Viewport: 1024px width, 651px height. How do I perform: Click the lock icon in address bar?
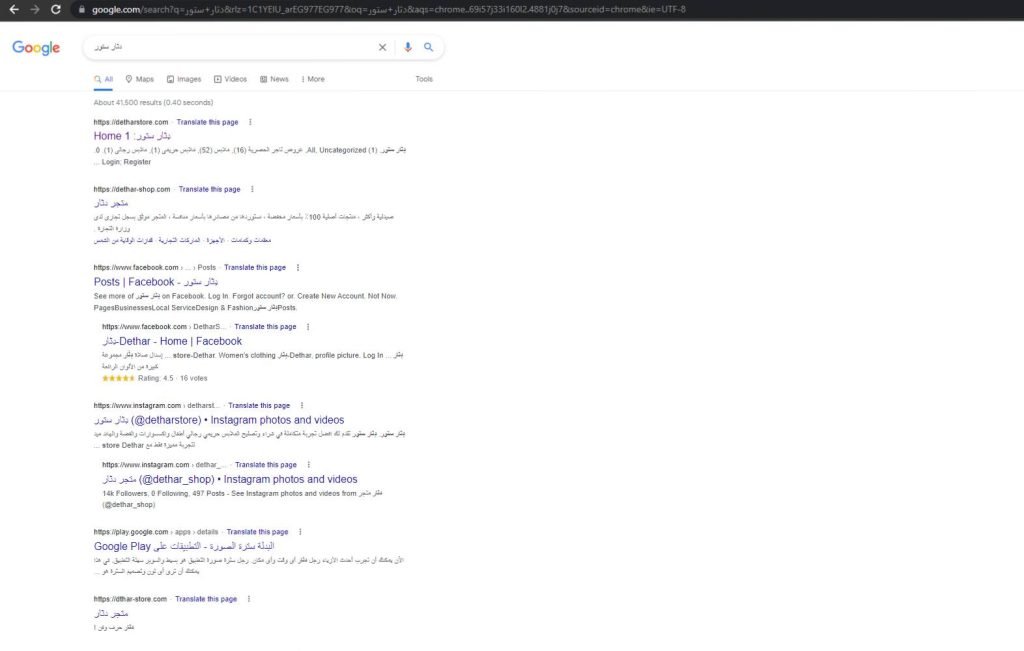pyautogui.click(x=82, y=10)
